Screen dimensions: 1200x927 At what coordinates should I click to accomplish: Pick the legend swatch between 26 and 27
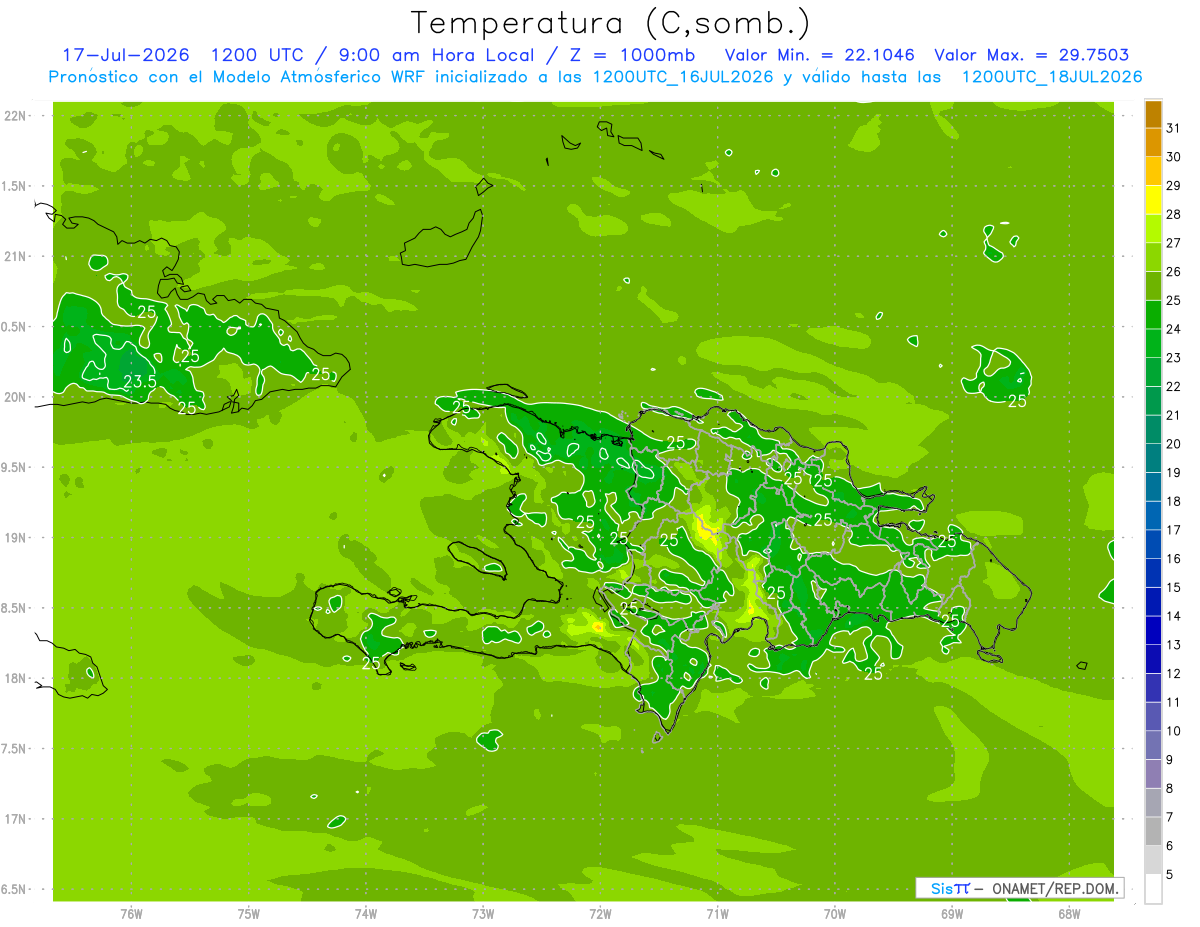(1153, 257)
